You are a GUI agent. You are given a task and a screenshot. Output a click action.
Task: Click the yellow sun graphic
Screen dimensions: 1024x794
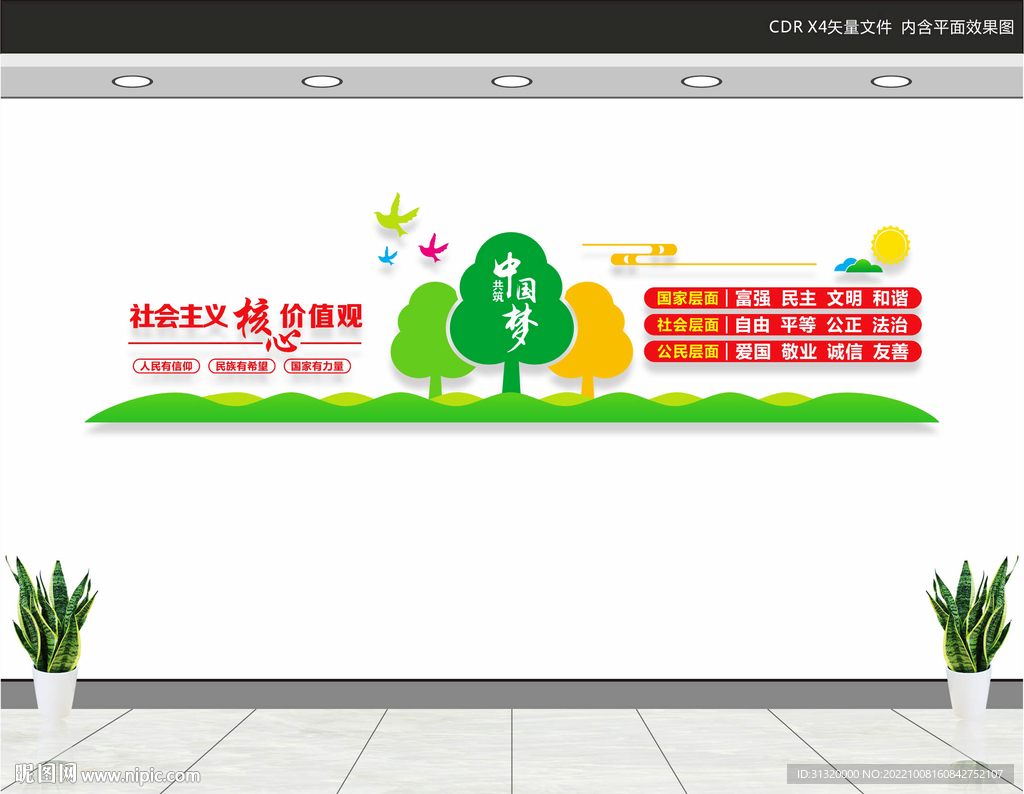pyautogui.click(x=890, y=245)
